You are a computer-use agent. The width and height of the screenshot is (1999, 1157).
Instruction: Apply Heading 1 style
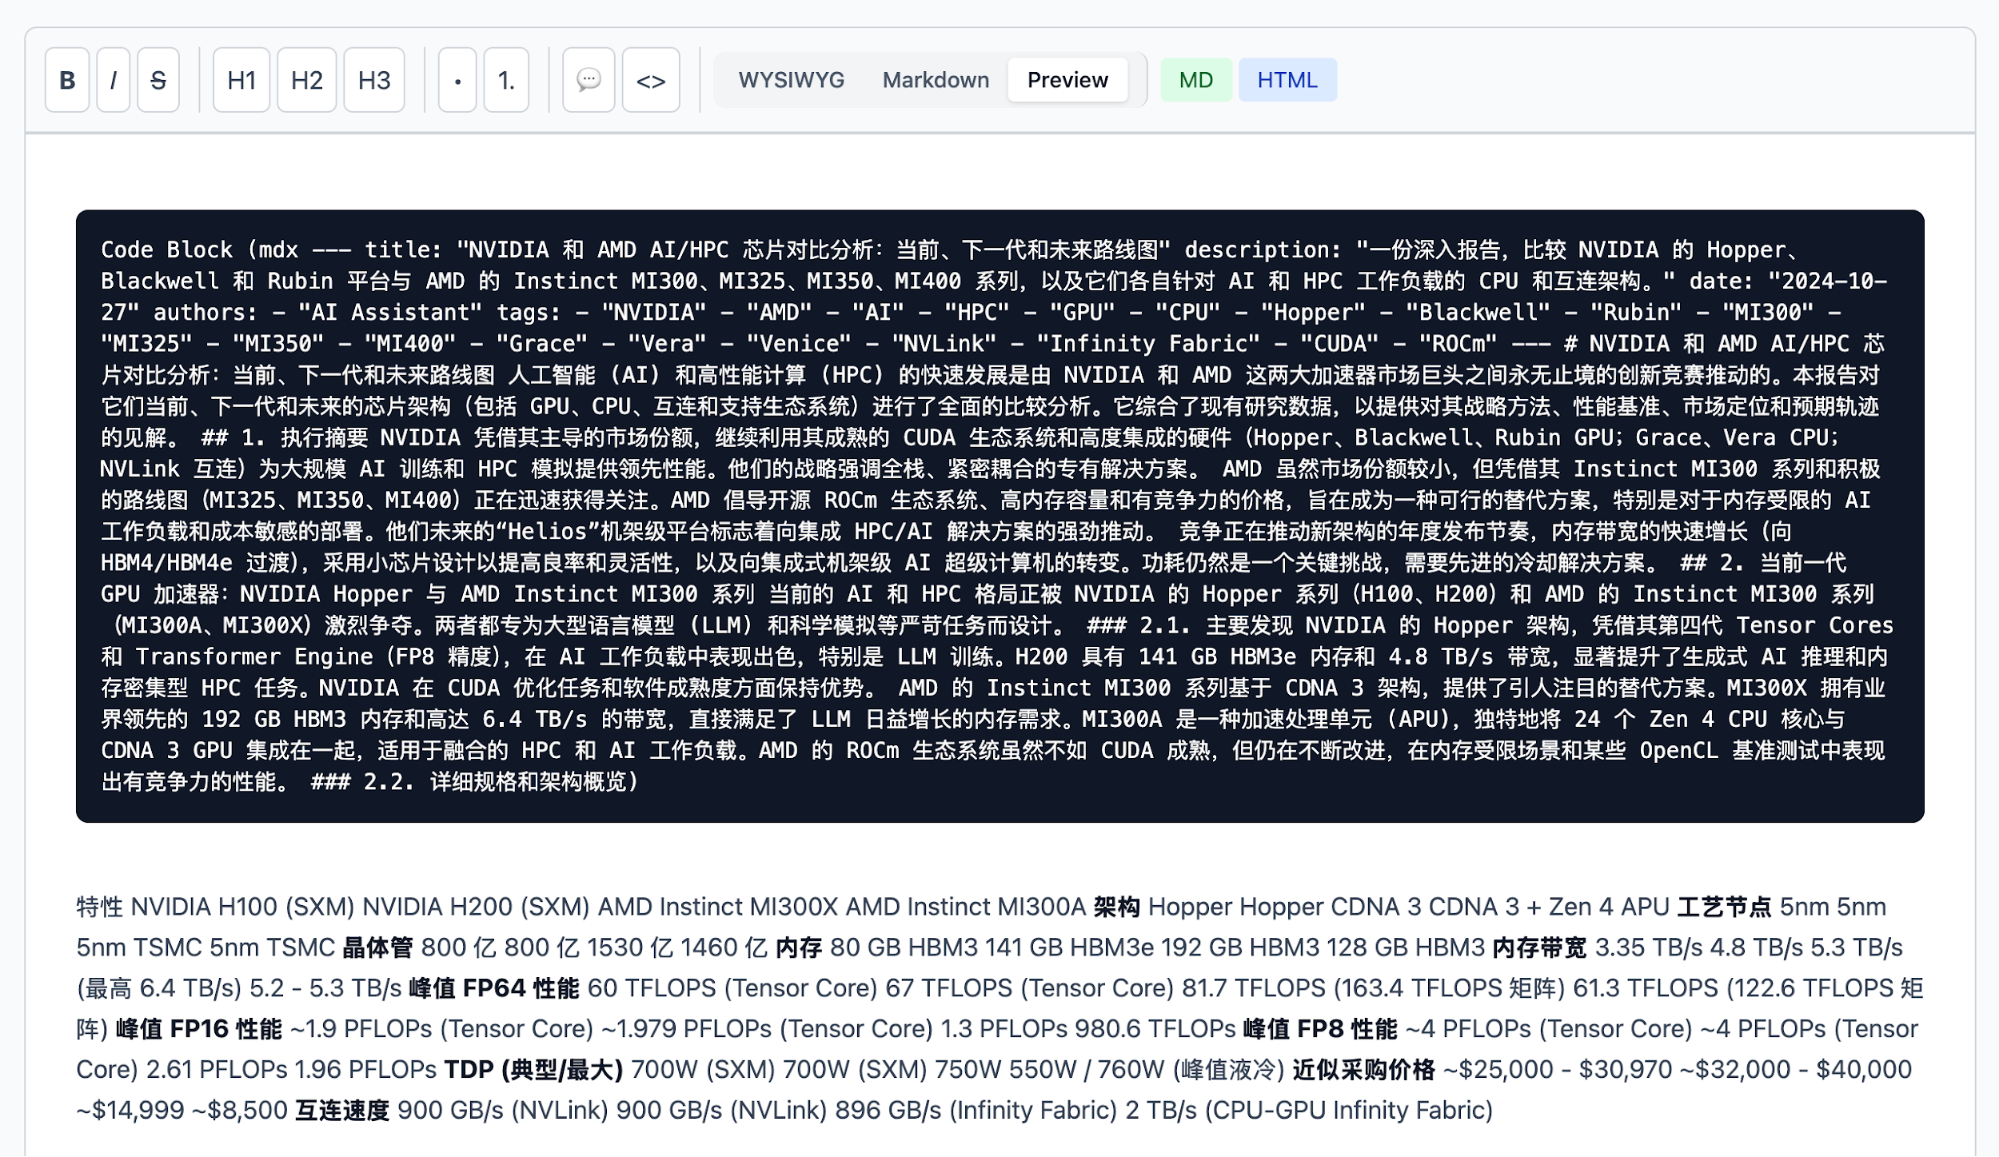click(x=239, y=80)
